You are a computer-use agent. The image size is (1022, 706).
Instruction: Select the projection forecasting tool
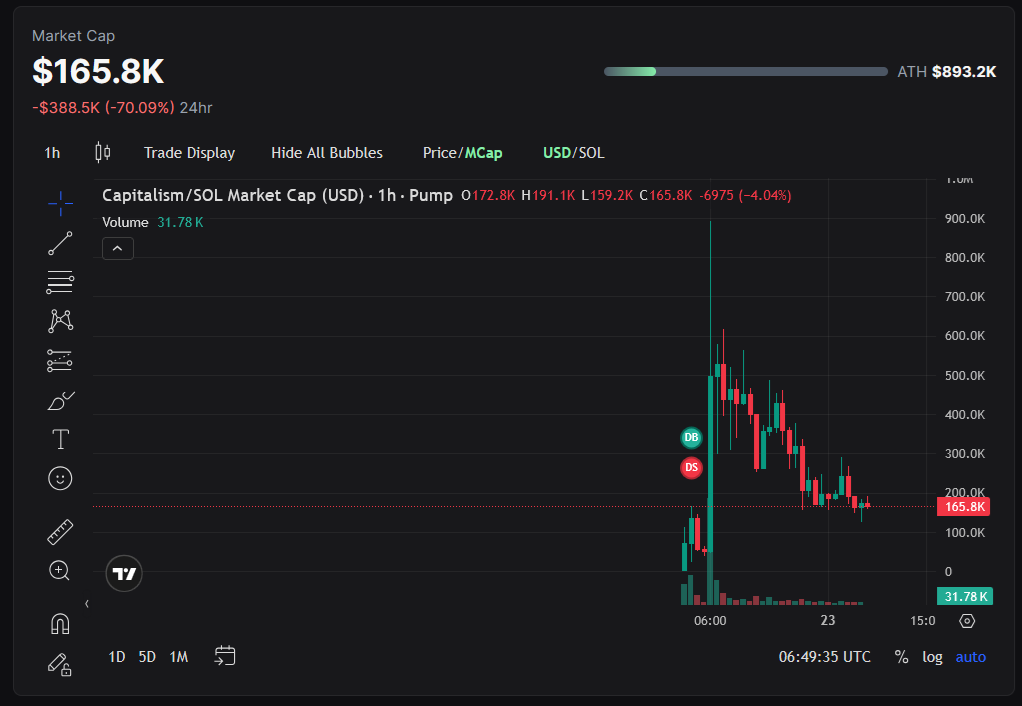(60, 360)
